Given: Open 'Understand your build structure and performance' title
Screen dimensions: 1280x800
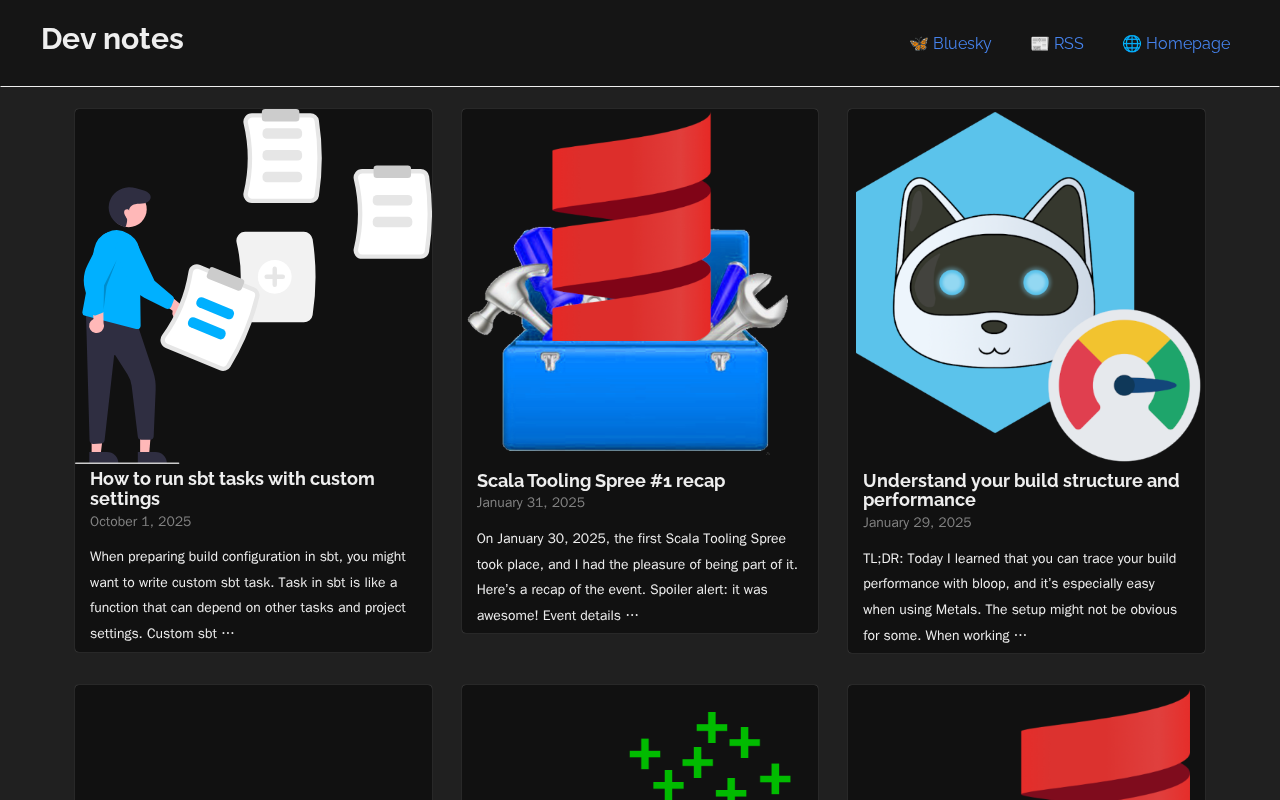Looking at the screenshot, I should click(x=1021, y=490).
